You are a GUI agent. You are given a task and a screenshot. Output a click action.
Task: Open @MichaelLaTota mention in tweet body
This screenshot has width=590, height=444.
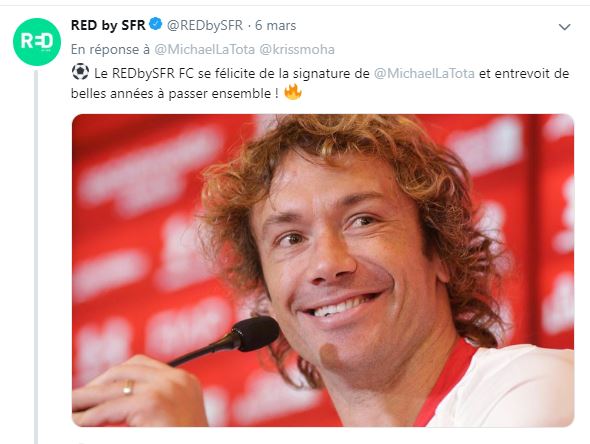(x=424, y=73)
